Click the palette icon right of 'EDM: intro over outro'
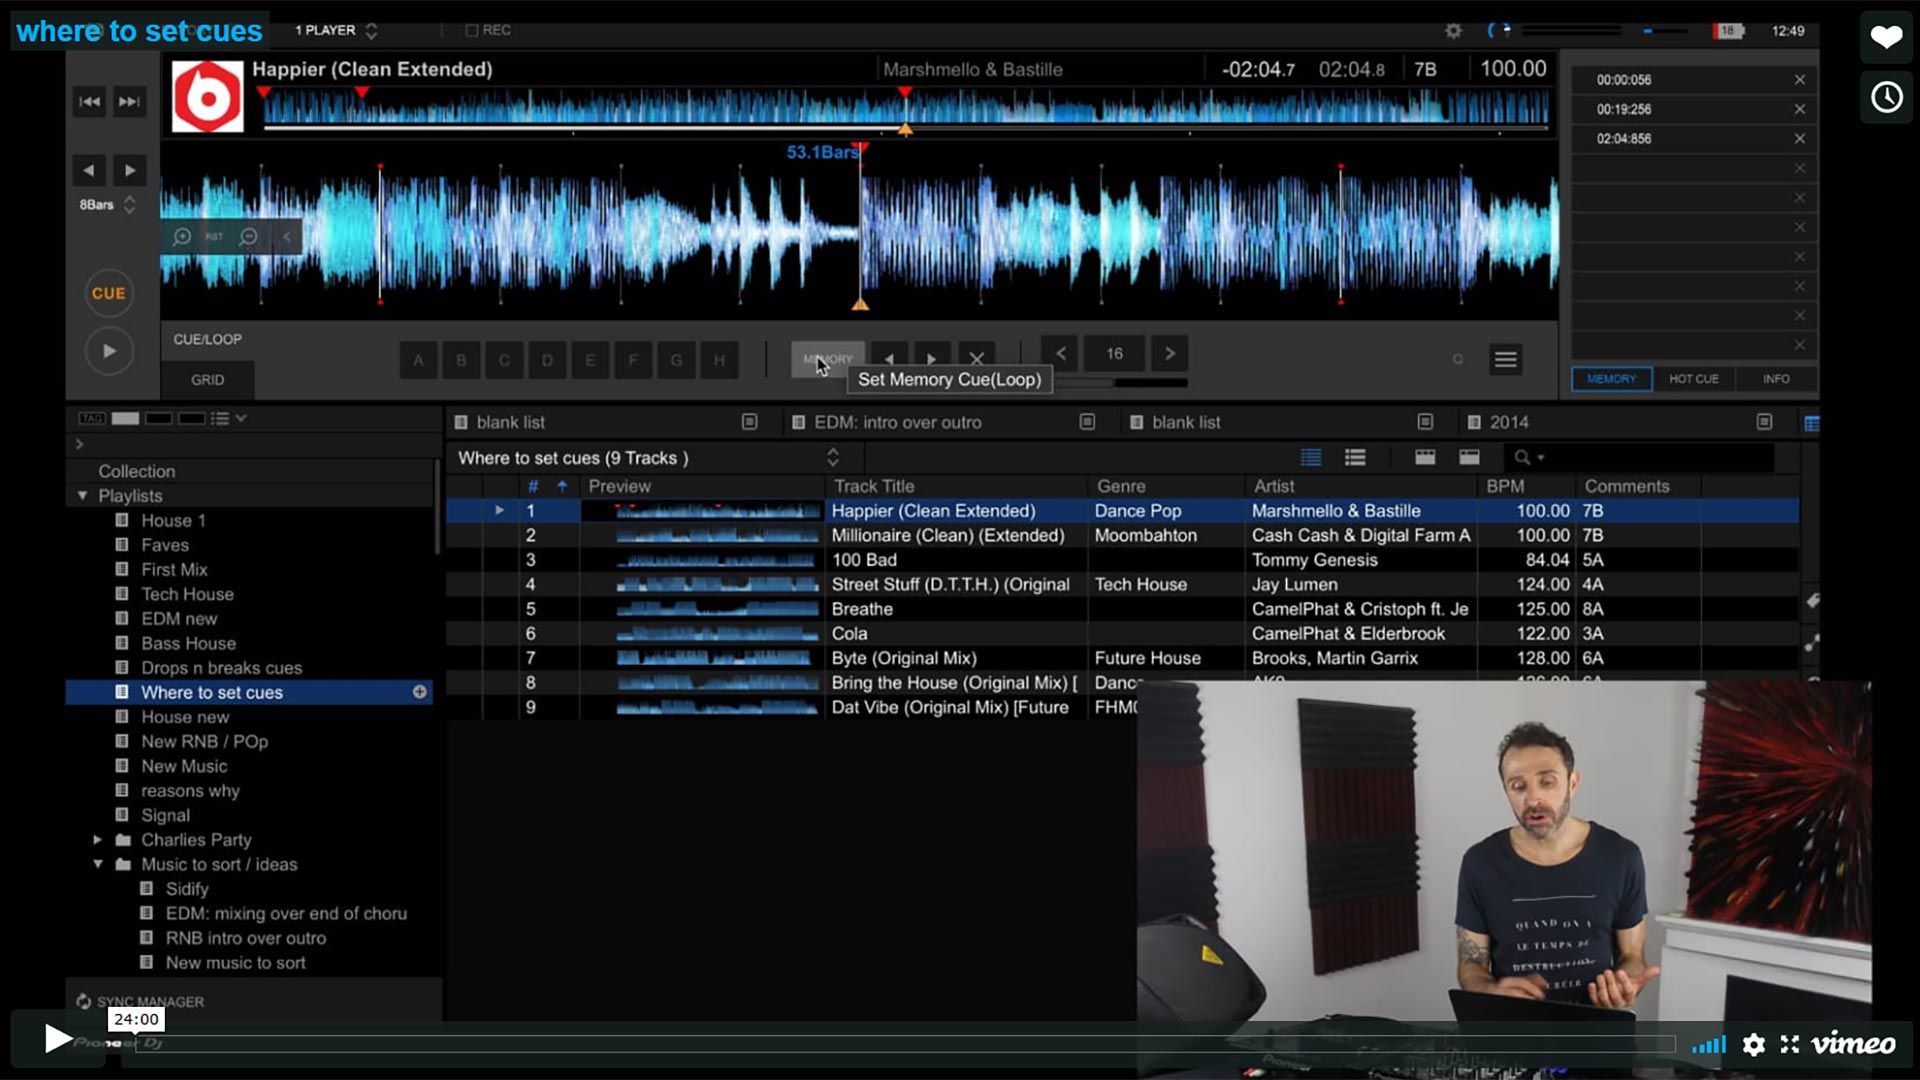This screenshot has width=1920, height=1080. pos(1087,422)
